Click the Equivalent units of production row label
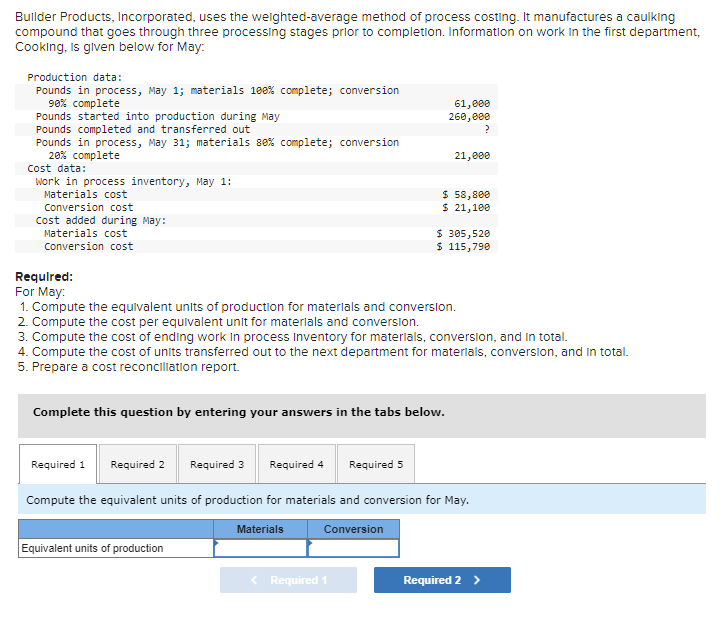Viewport: 720px width, 623px height. coord(116,548)
